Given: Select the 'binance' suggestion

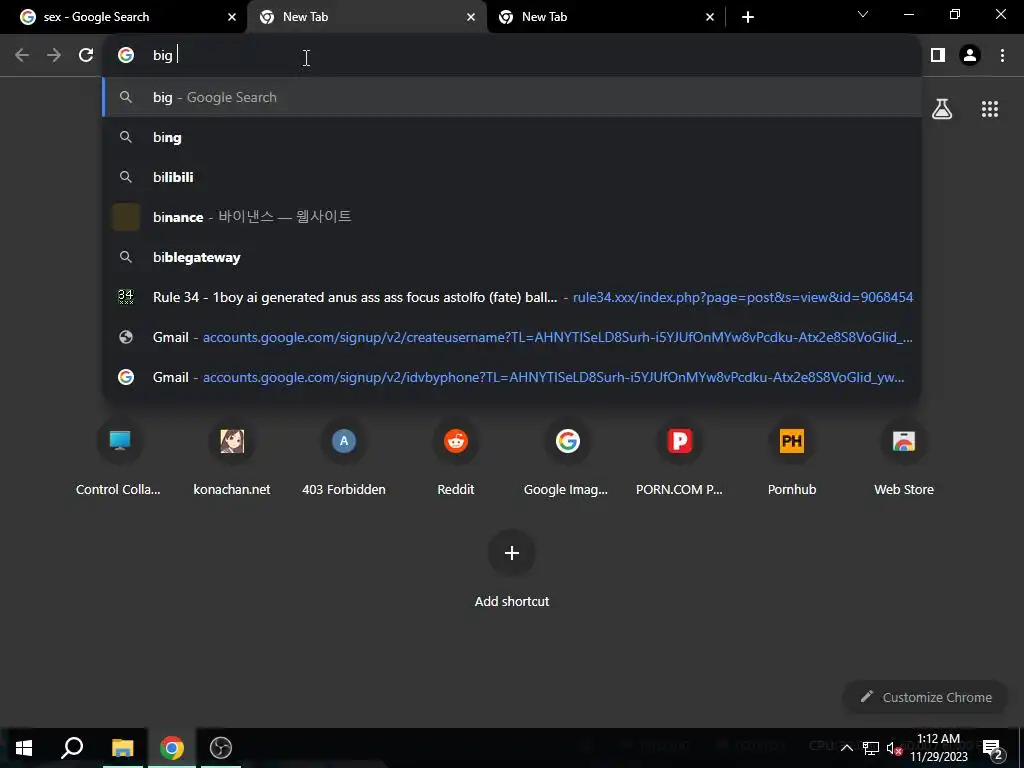Looking at the screenshot, I should pyautogui.click(x=512, y=217).
